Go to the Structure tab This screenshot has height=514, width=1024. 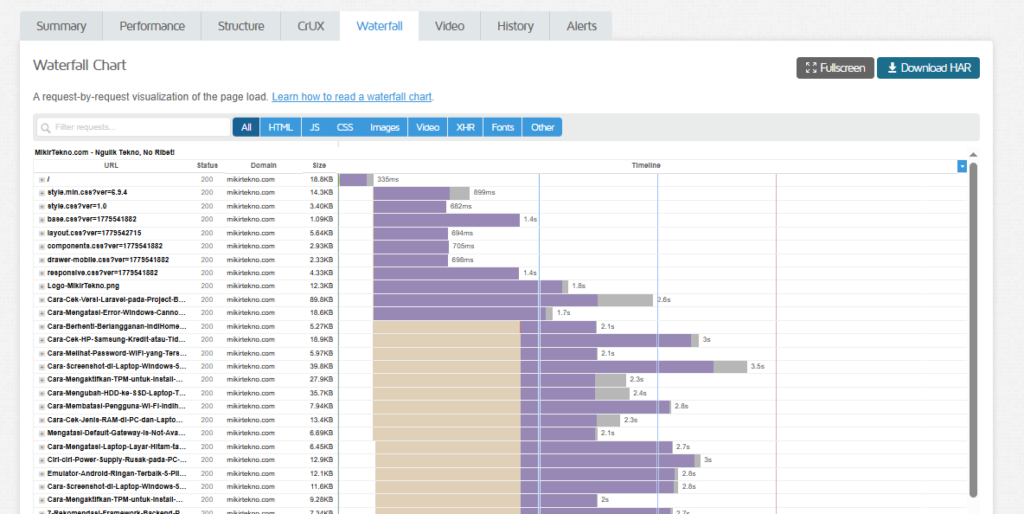pyautogui.click(x=241, y=26)
